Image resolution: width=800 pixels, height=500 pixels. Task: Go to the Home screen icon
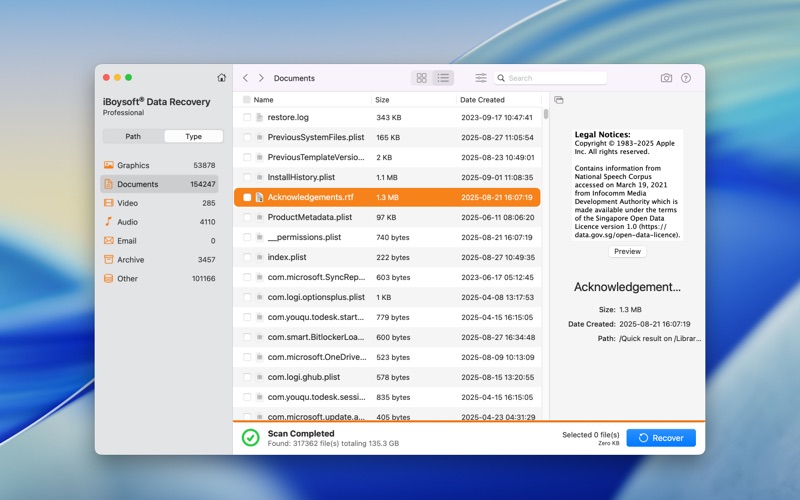[x=222, y=78]
